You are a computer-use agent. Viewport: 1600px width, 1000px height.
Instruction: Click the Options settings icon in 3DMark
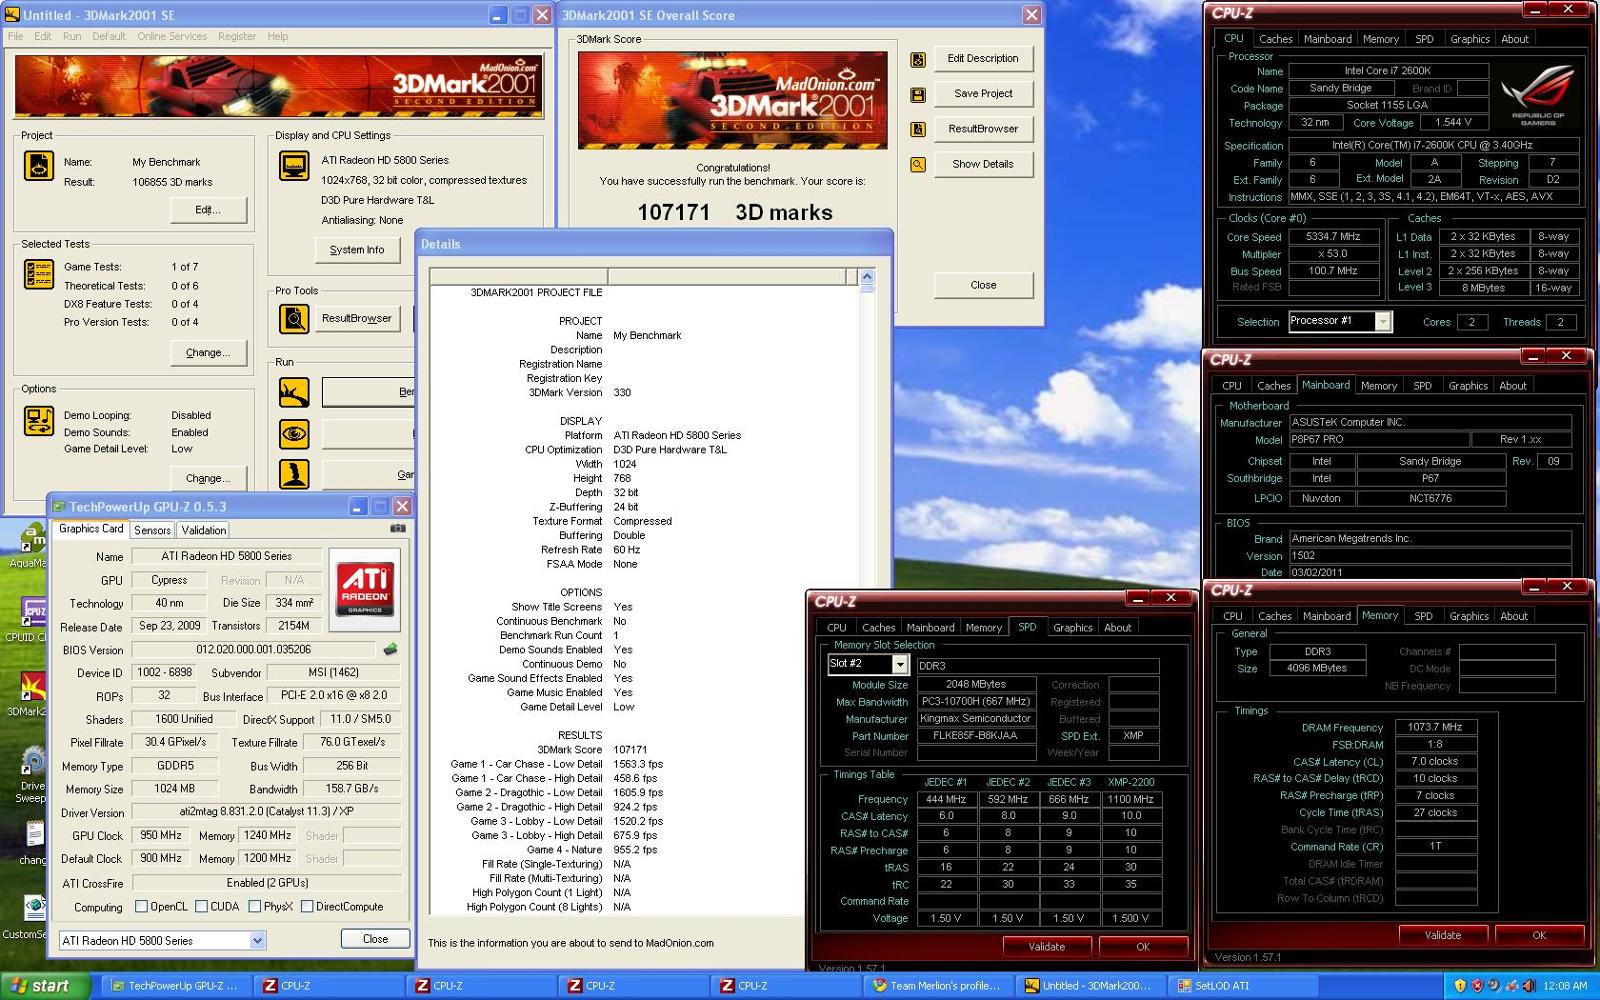tap(39, 421)
